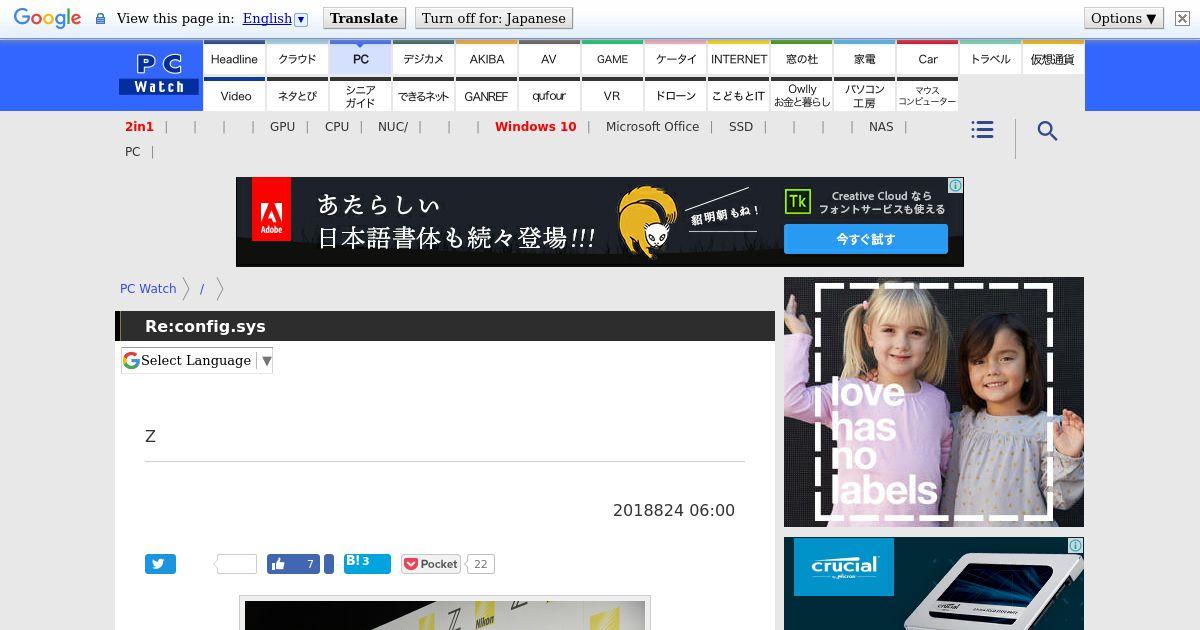Open the search magnifier icon
1200x630 pixels.
tap(1047, 131)
